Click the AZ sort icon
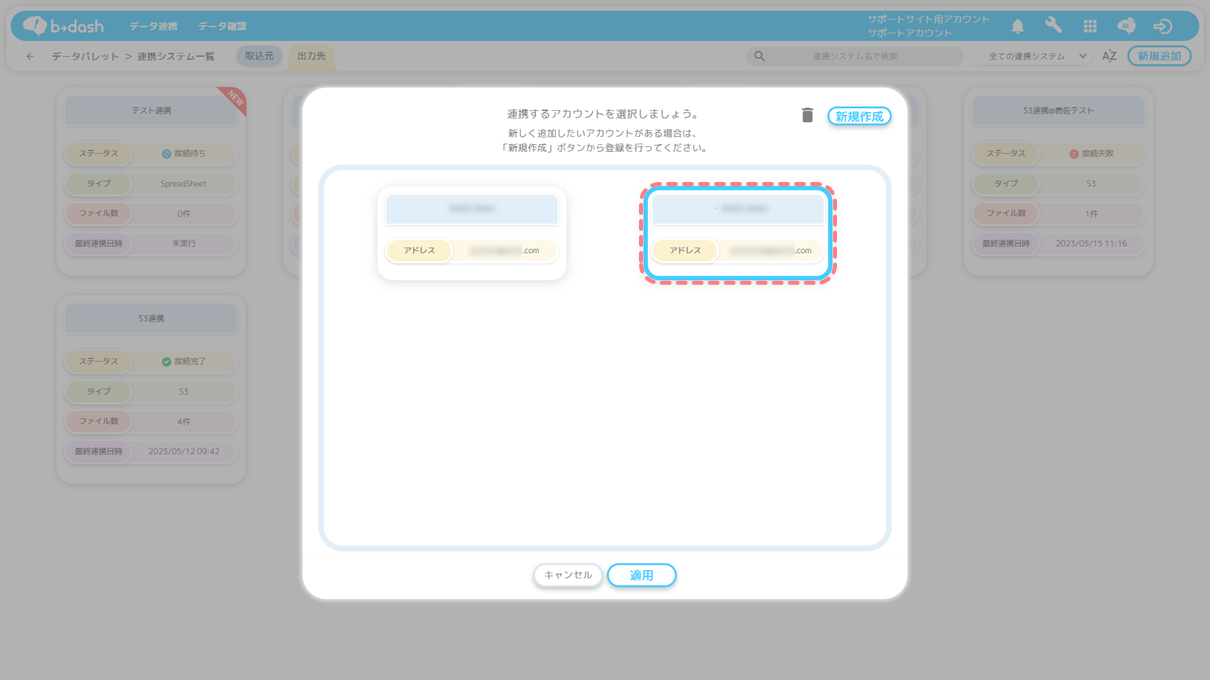The image size is (1210, 680). point(1109,57)
